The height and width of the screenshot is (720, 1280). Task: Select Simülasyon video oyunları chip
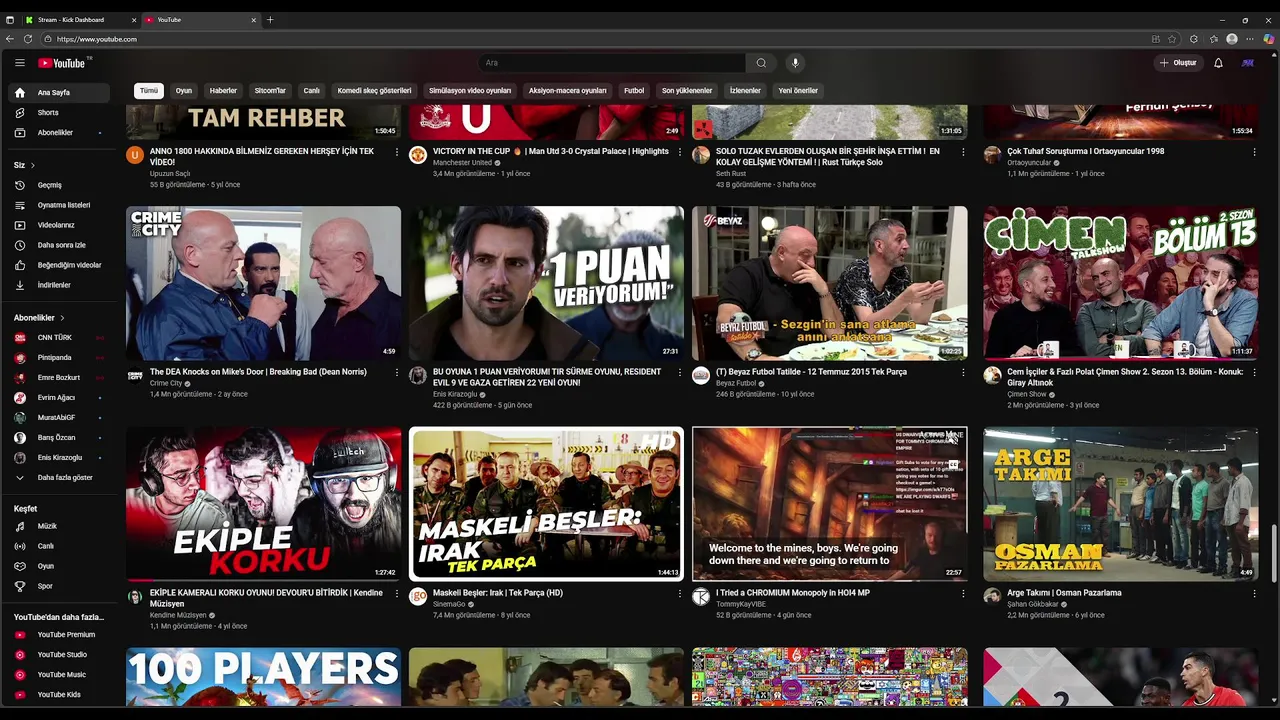(470, 90)
